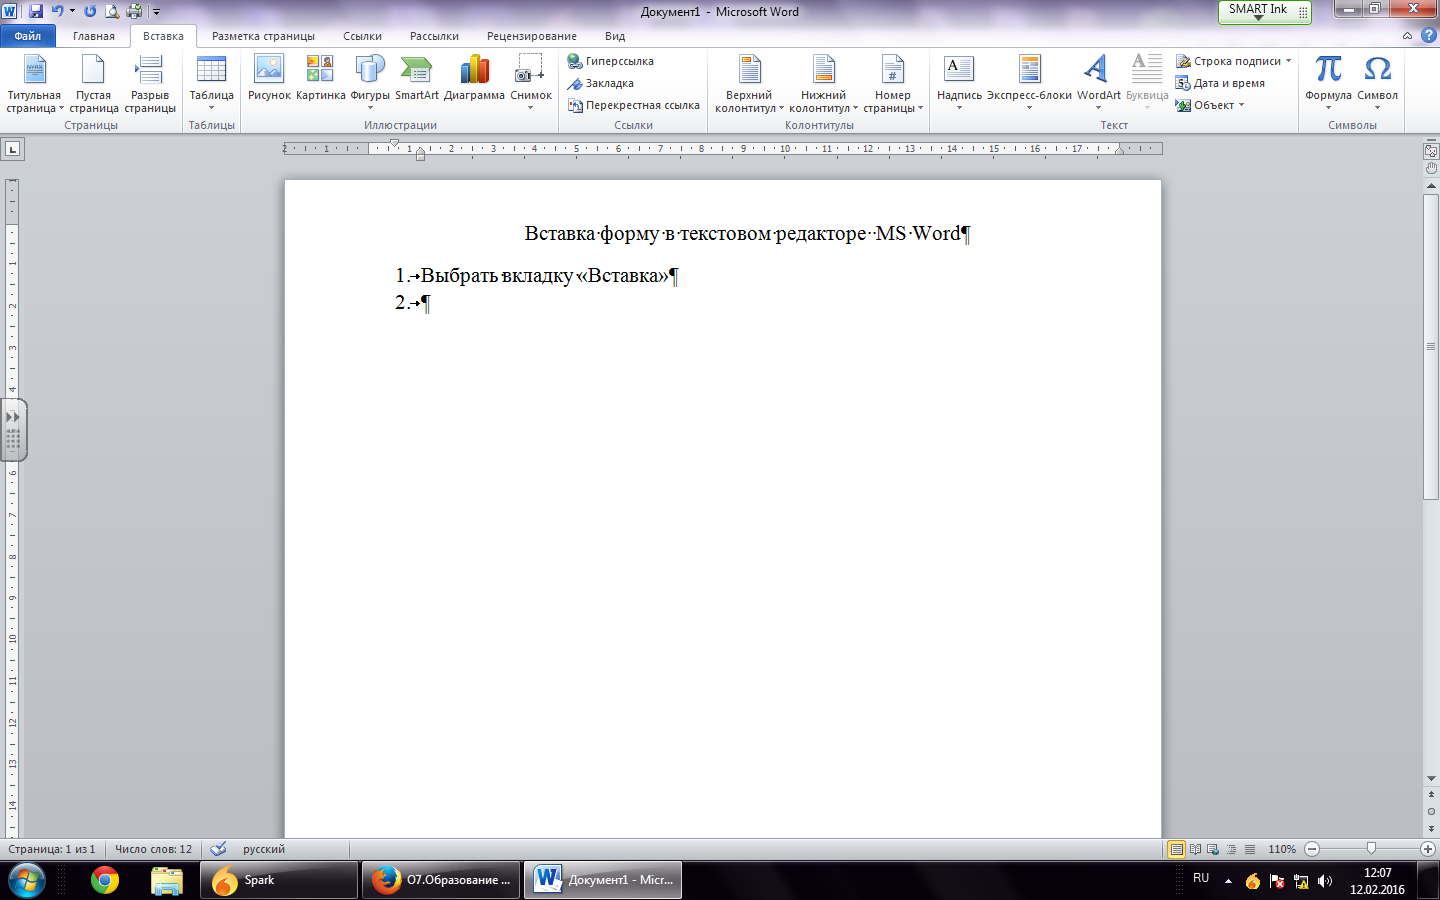The width and height of the screenshot is (1440, 900).
Task: Click the print preview quick access icon
Action: pyautogui.click(x=112, y=11)
